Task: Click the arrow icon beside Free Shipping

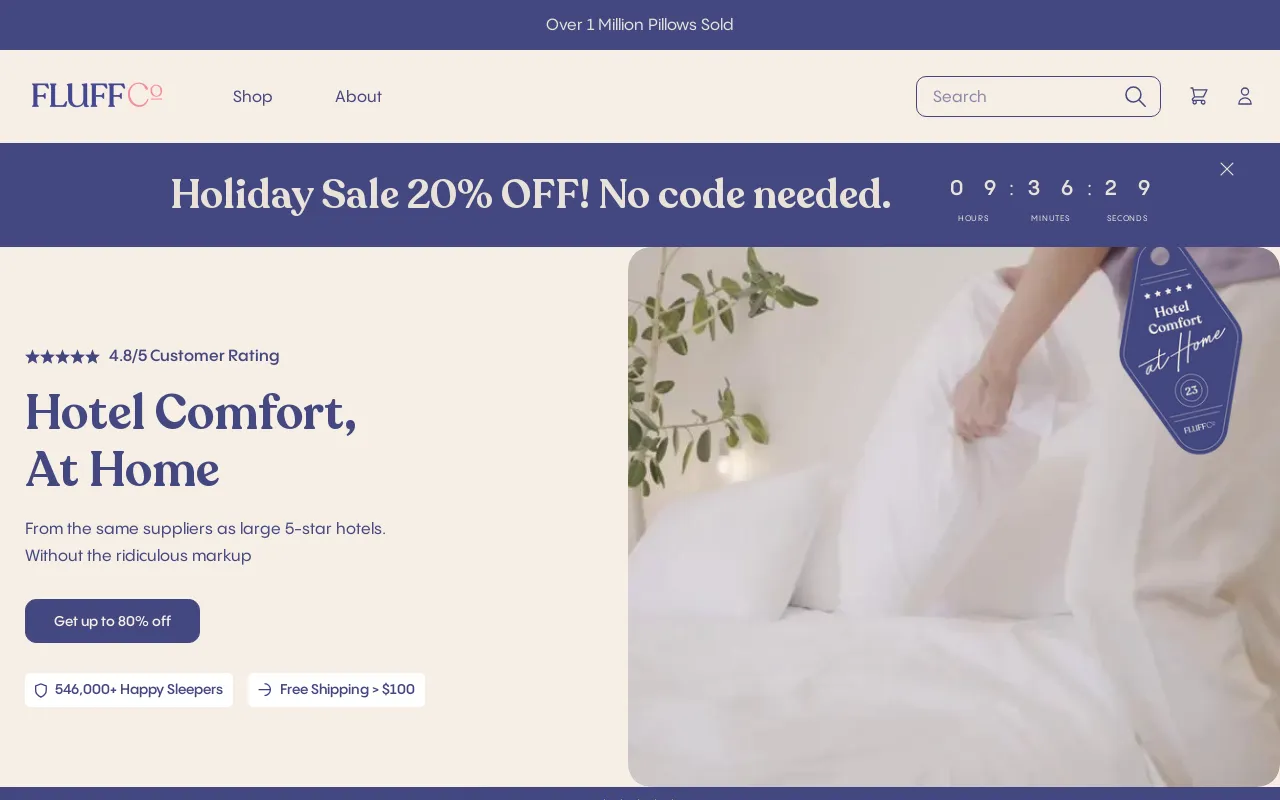Action: click(x=265, y=690)
